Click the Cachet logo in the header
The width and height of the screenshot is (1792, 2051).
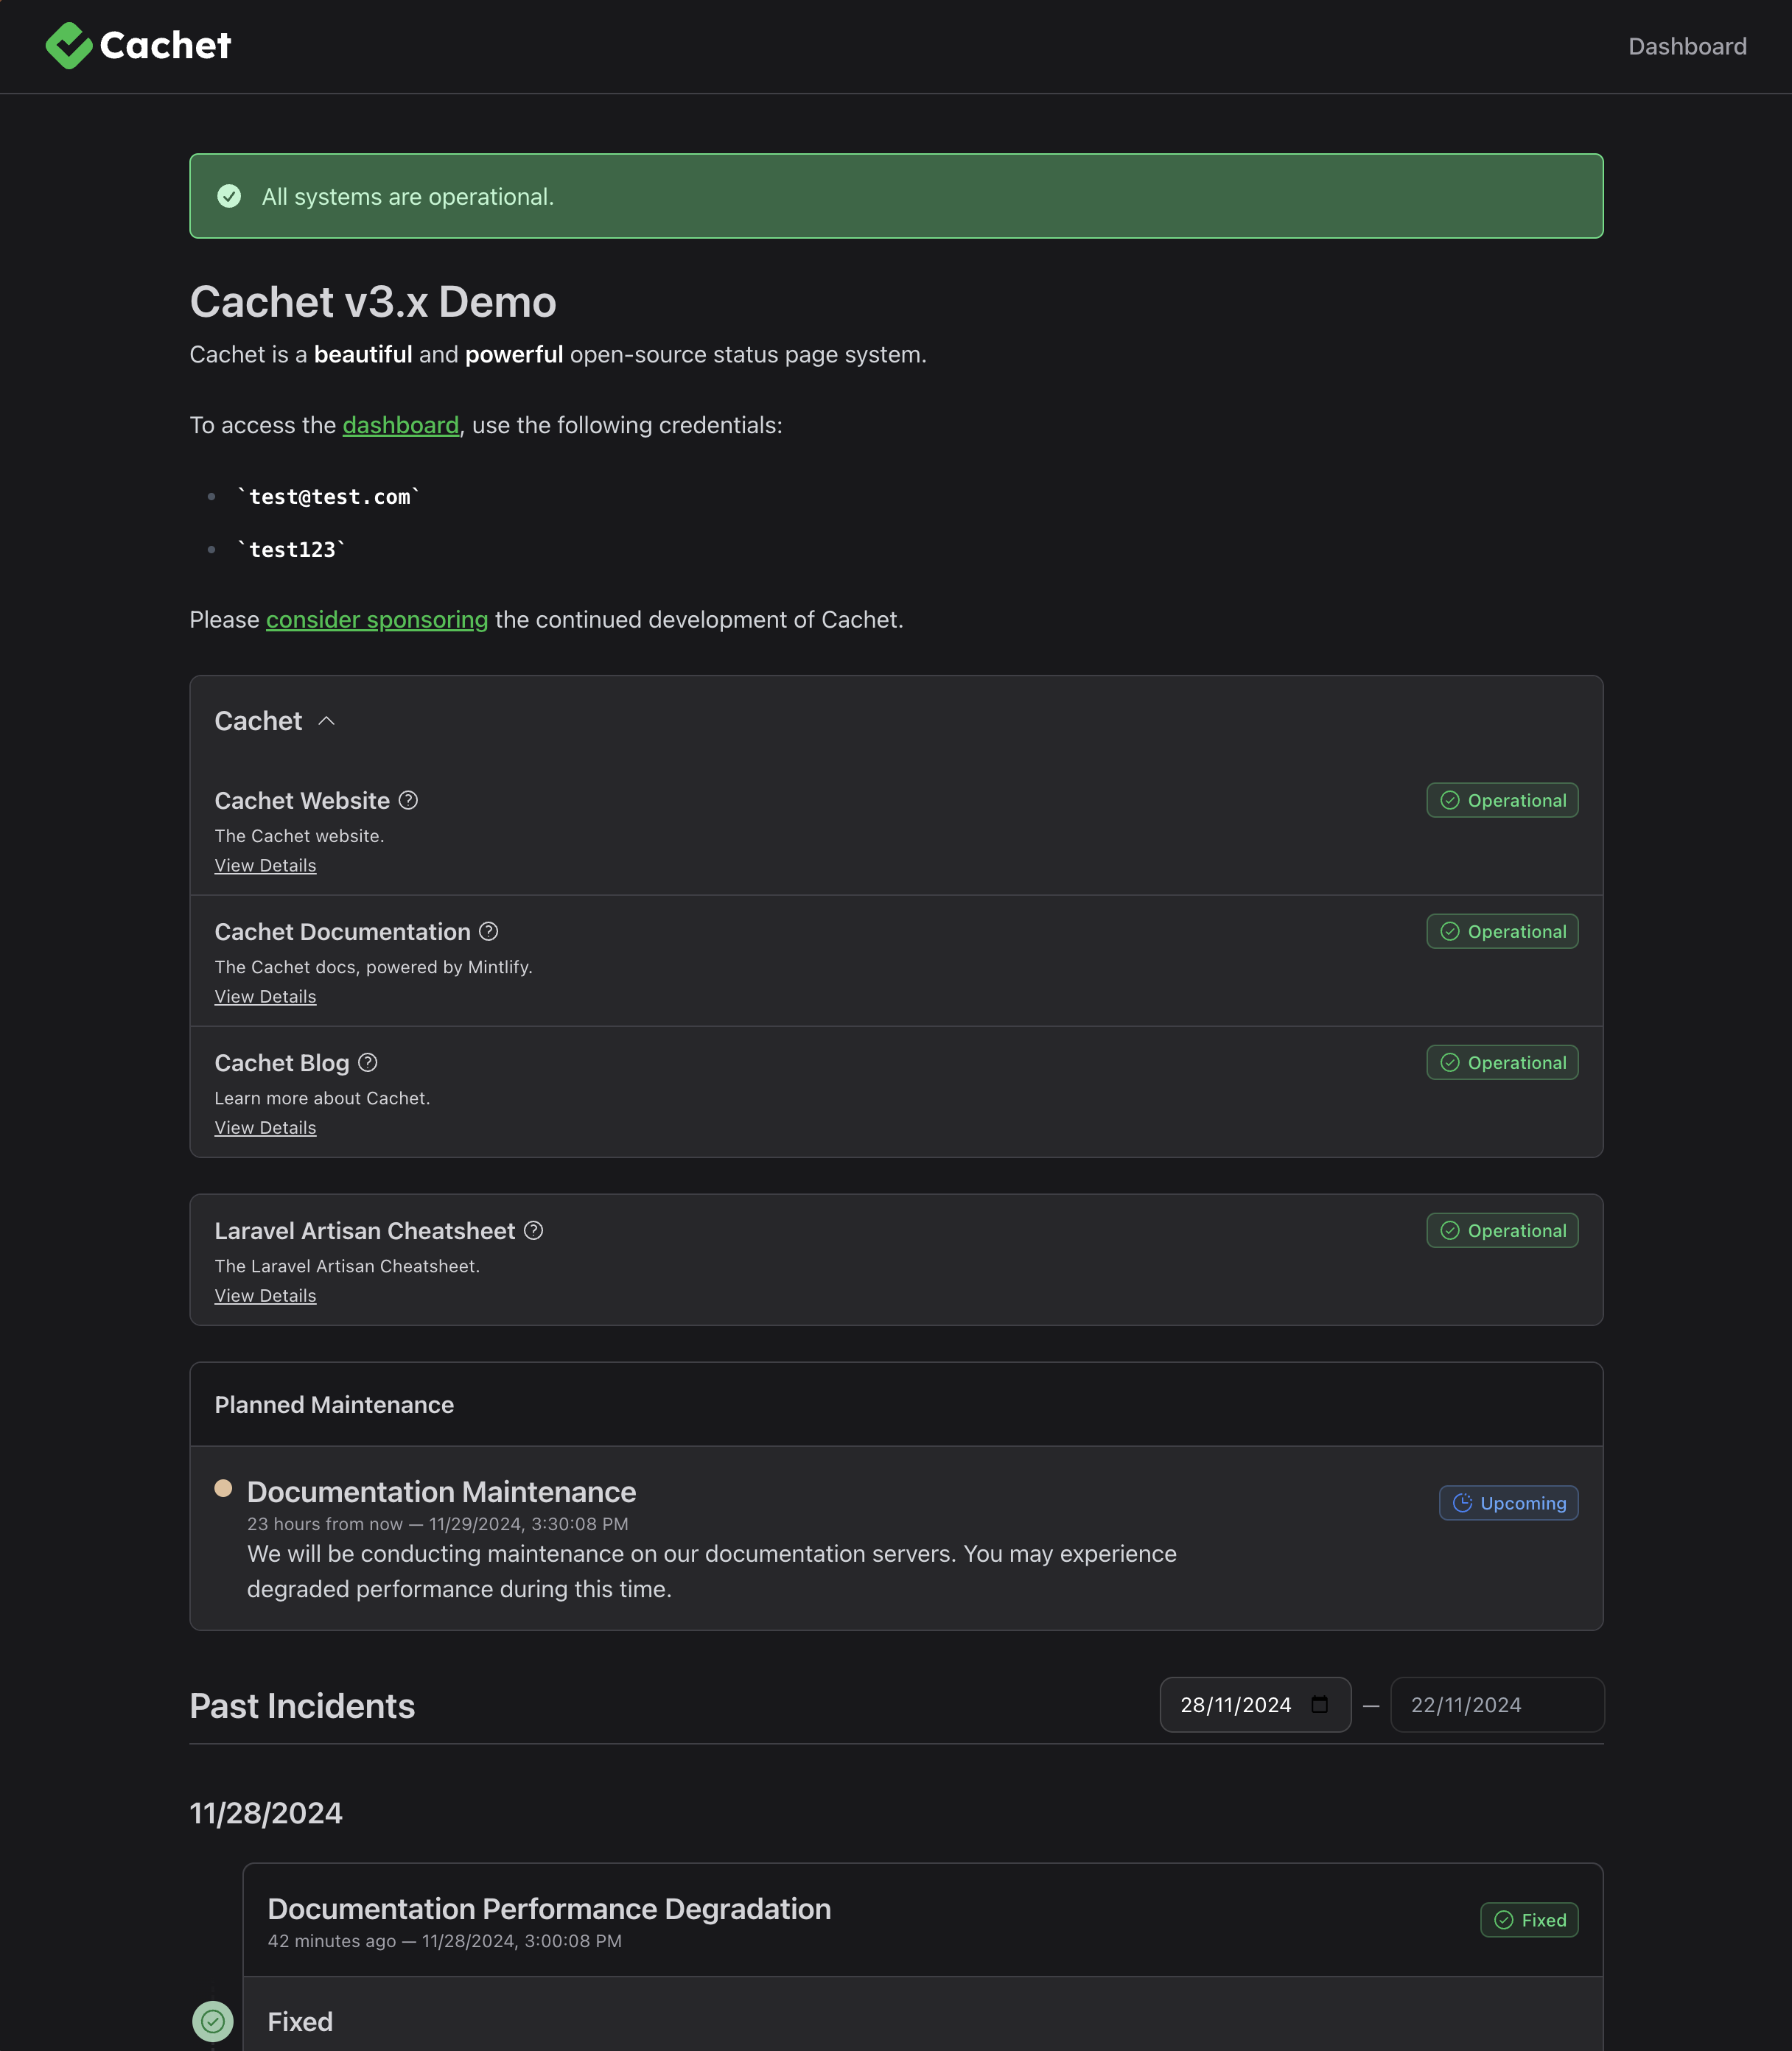point(137,44)
